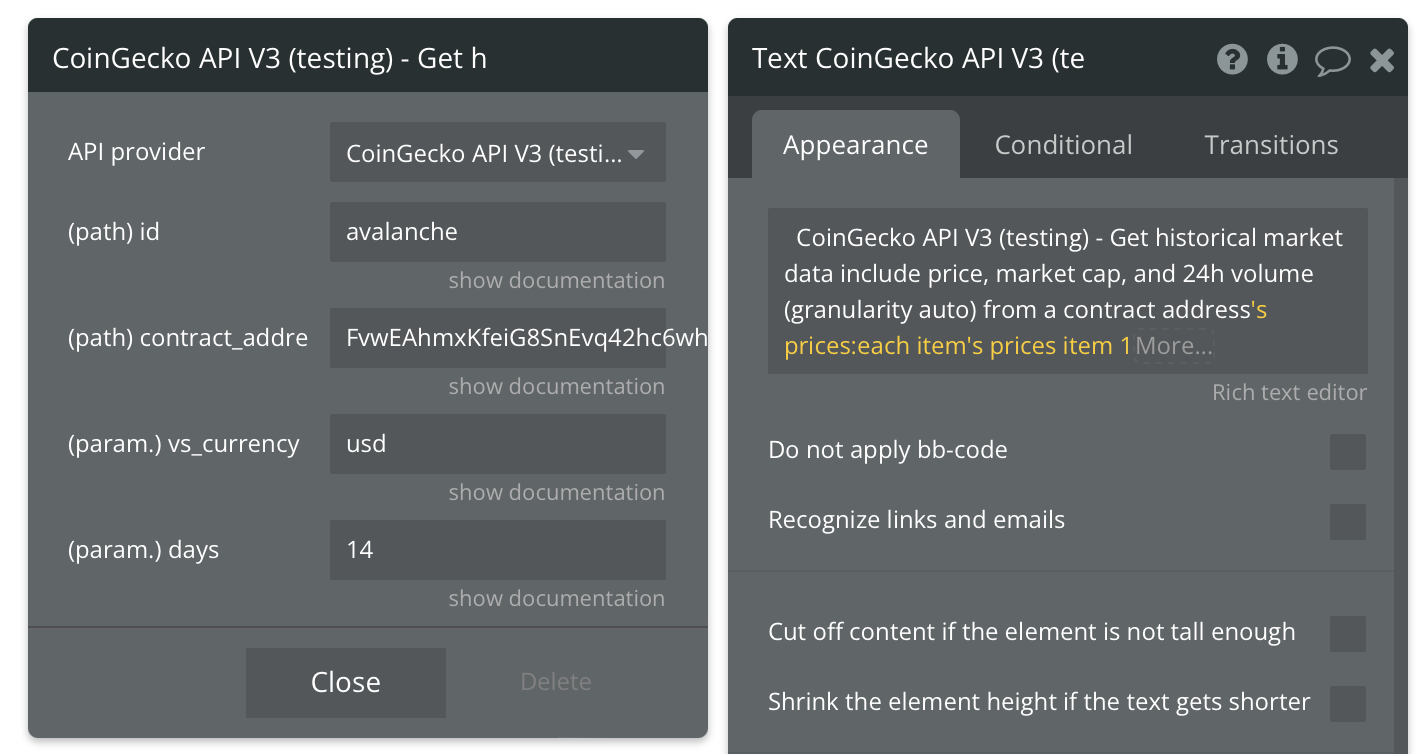Image resolution: width=1424 pixels, height=754 pixels.
Task: Close the Text element property panel
Action: pyautogui.click(x=1382, y=60)
